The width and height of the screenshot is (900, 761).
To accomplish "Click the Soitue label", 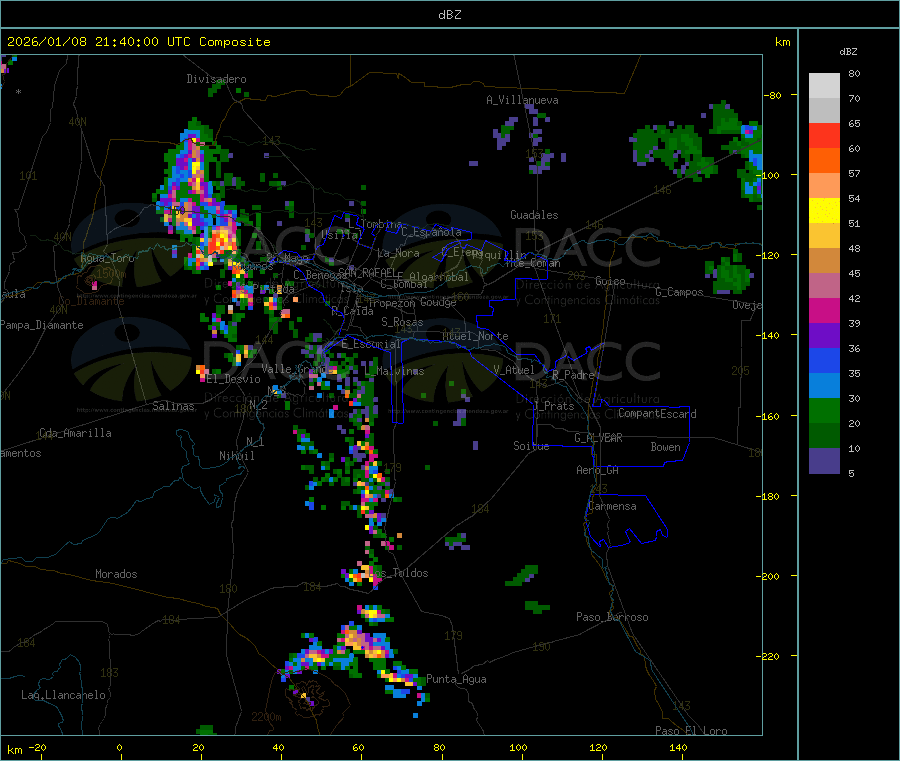I will click(x=531, y=446).
